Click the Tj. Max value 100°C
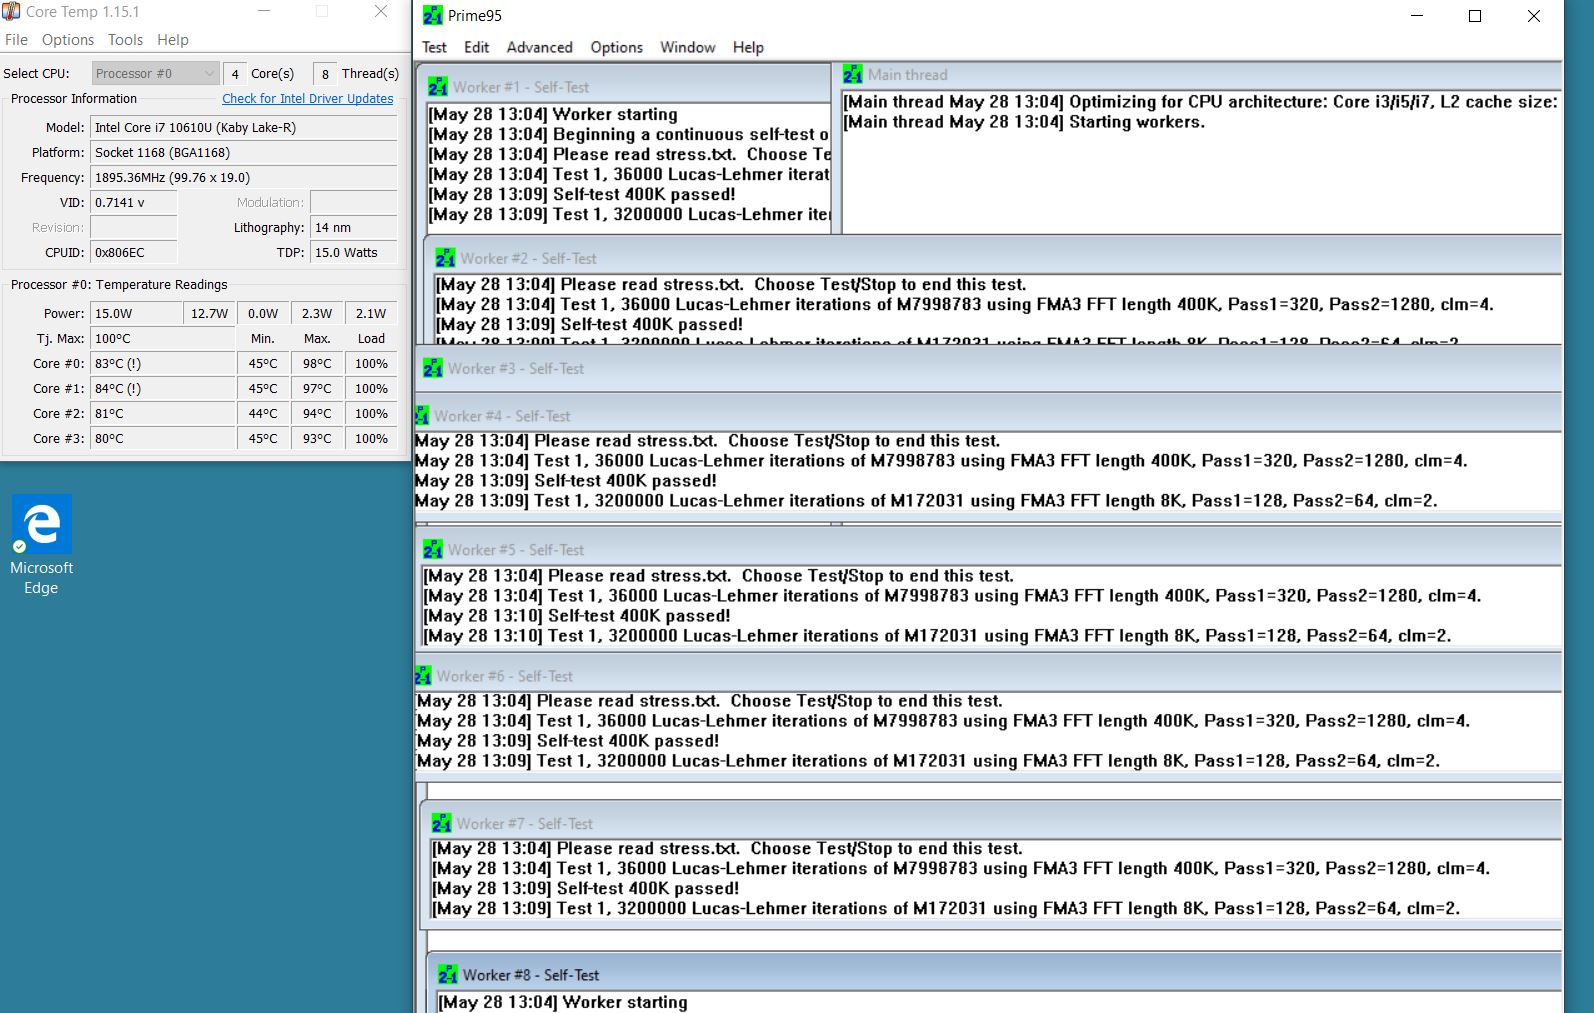The image size is (1594, 1013). [x=163, y=339]
